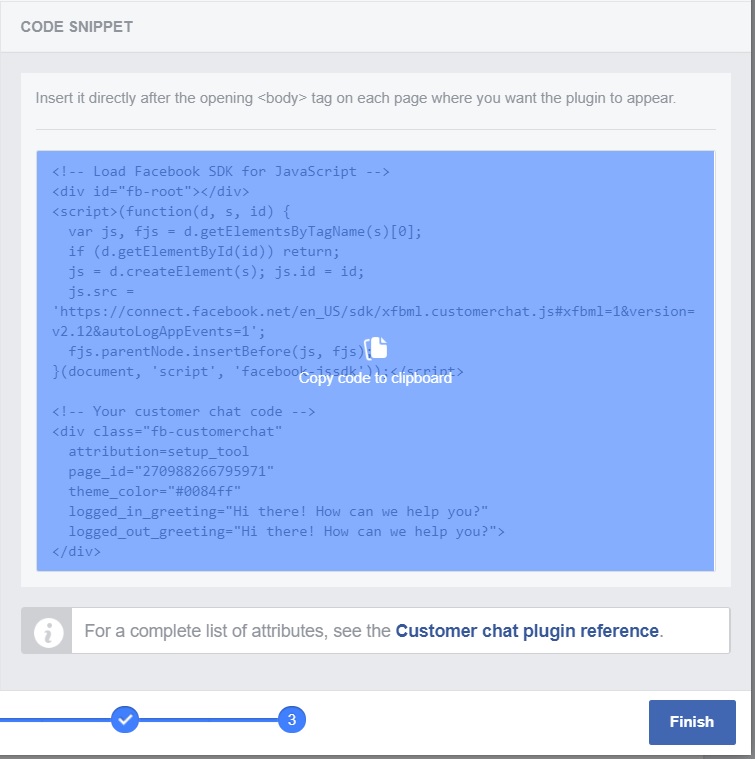Click the 'CODE SNIPPET' heading

[x=76, y=27]
